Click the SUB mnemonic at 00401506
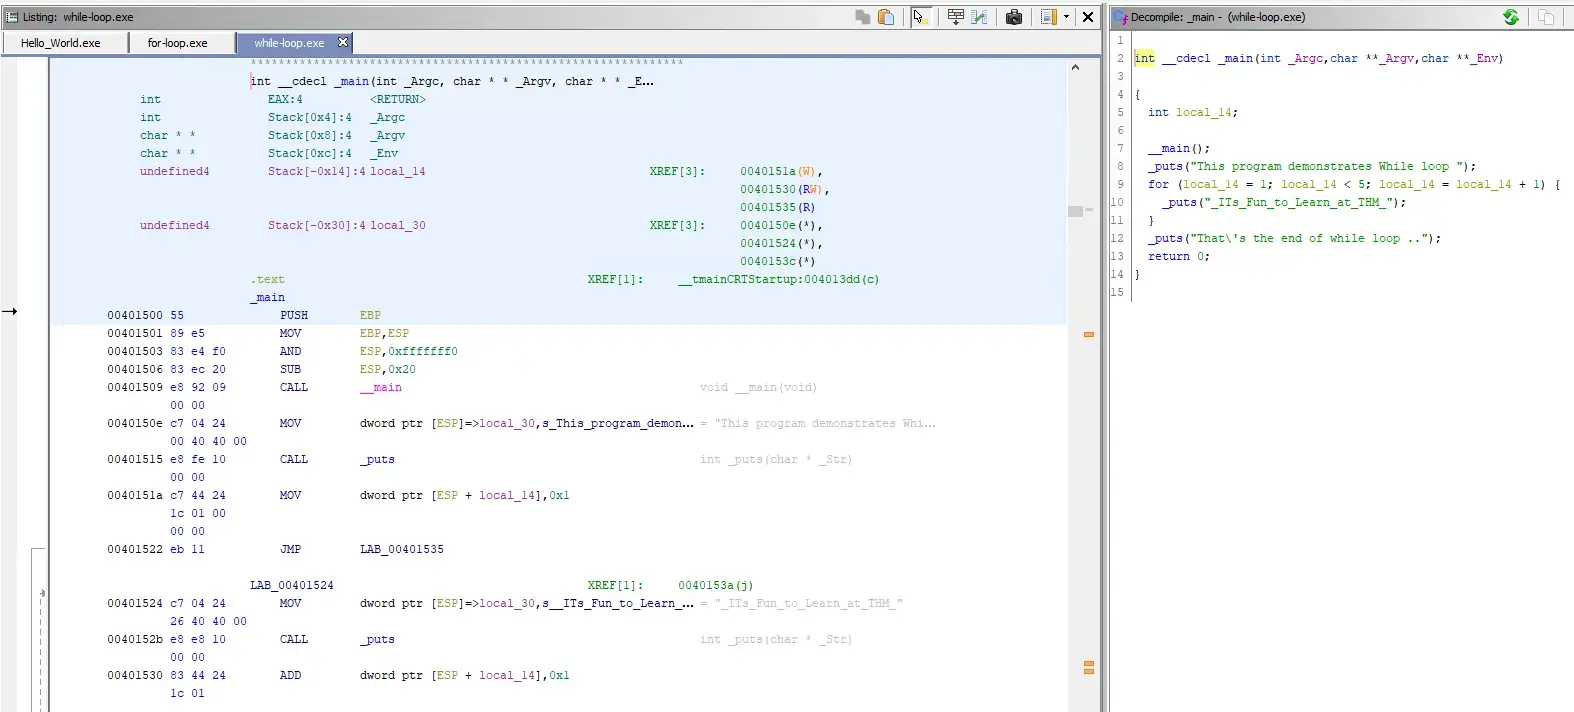This screenshot has height=712, width=1574. [x=290, y=369]
